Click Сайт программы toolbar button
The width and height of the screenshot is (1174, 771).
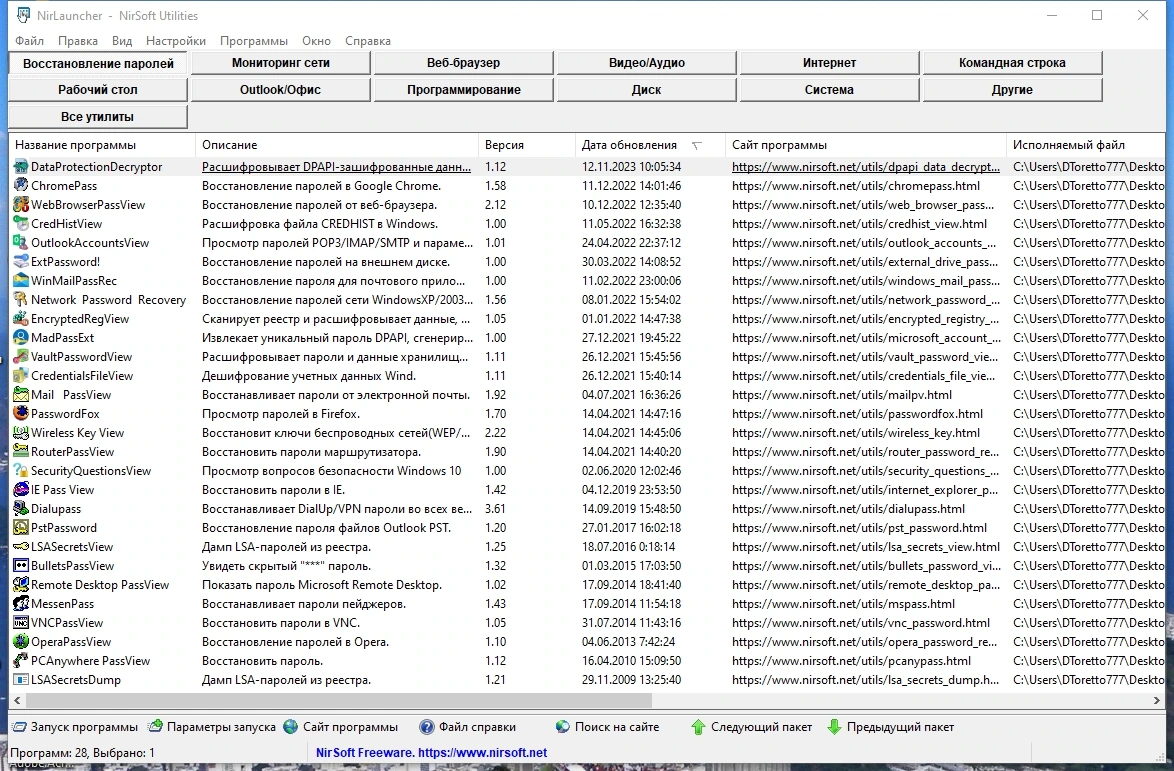pos(341,727)
